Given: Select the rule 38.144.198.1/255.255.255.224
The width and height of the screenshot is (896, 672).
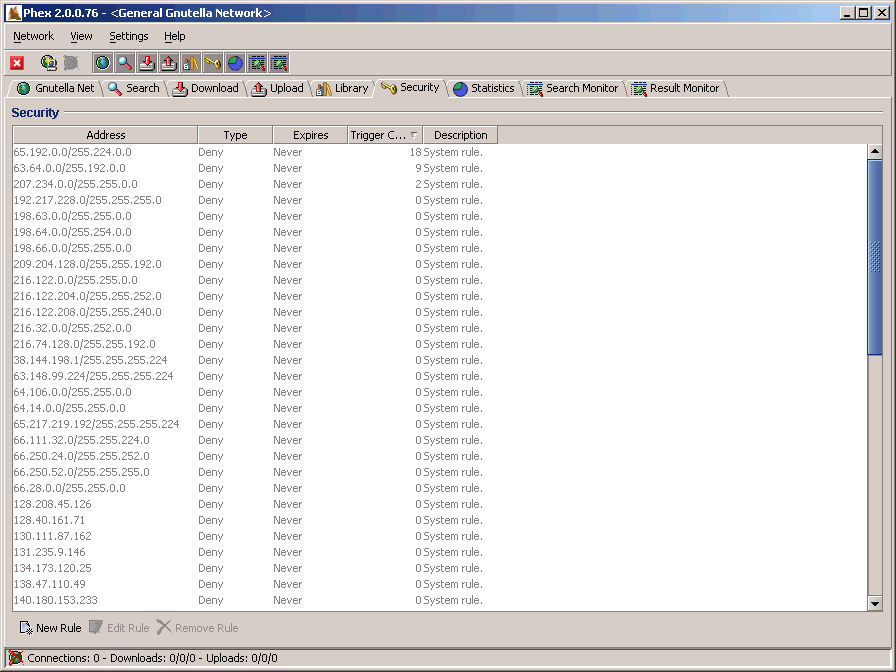Looking at the screenshot, I should (255, 360).
